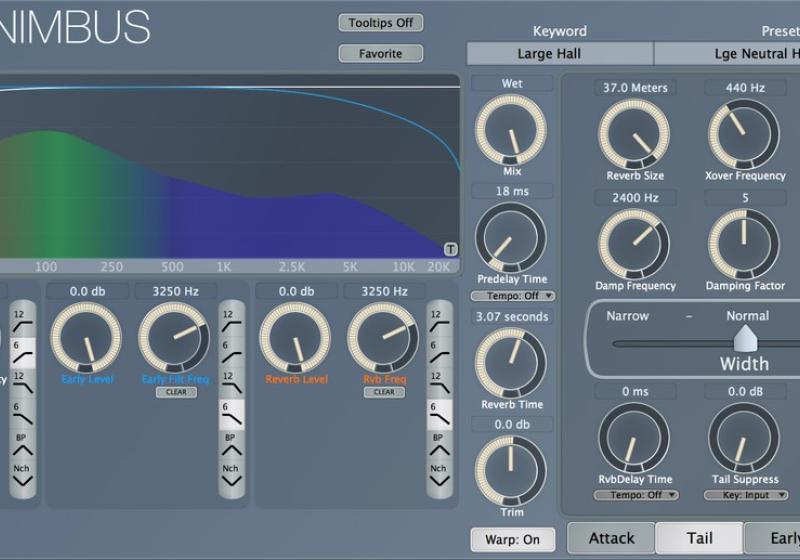Toggle the Tooltips Off button
800x560 pixels.
tap(381, 23)
